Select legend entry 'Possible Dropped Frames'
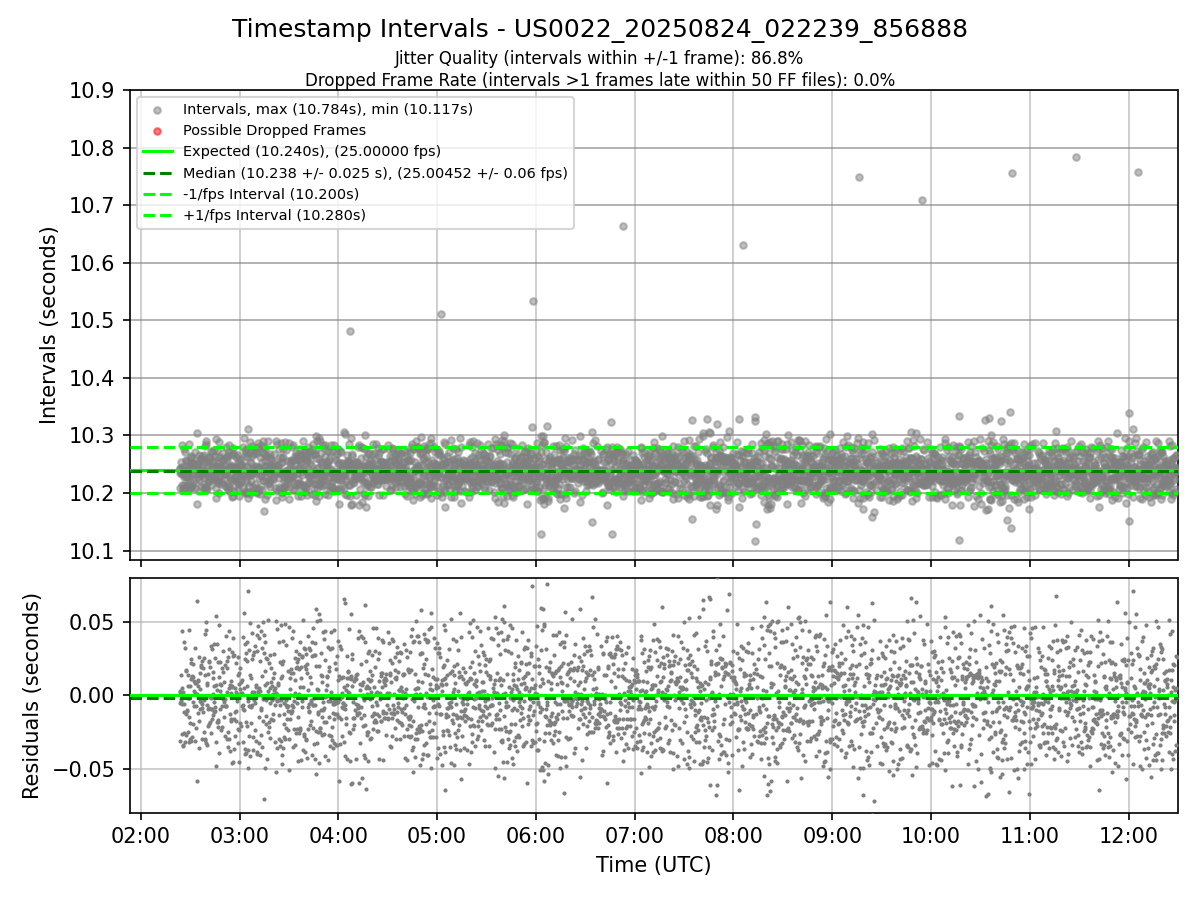Screen dimensions: 1200x900 (x=274, y=130)
